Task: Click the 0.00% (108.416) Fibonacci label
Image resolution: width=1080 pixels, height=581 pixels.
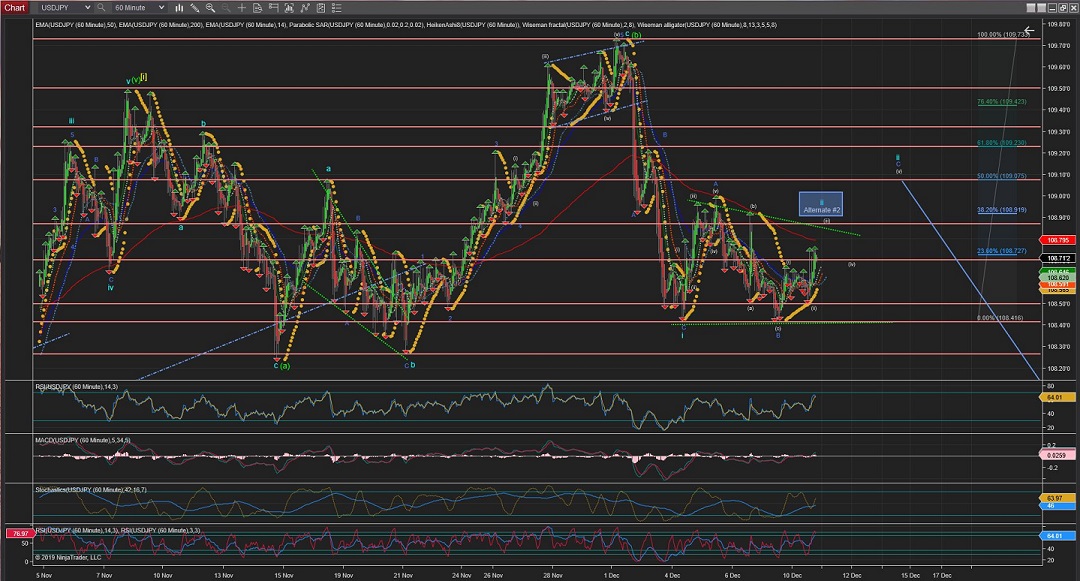Action: pos(1000,318)
